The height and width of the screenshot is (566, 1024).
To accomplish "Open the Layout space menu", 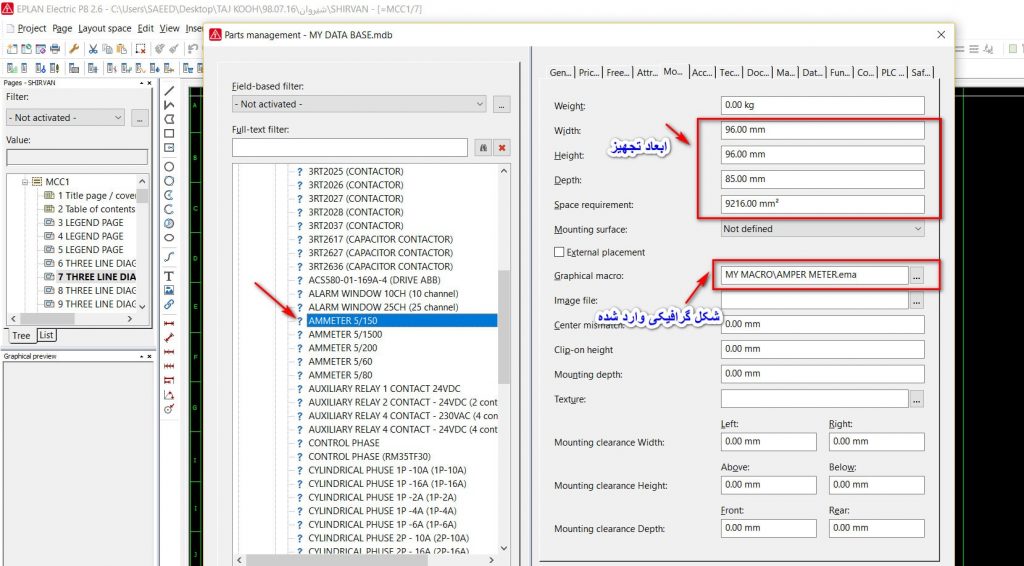I will [x=104, y=29].
